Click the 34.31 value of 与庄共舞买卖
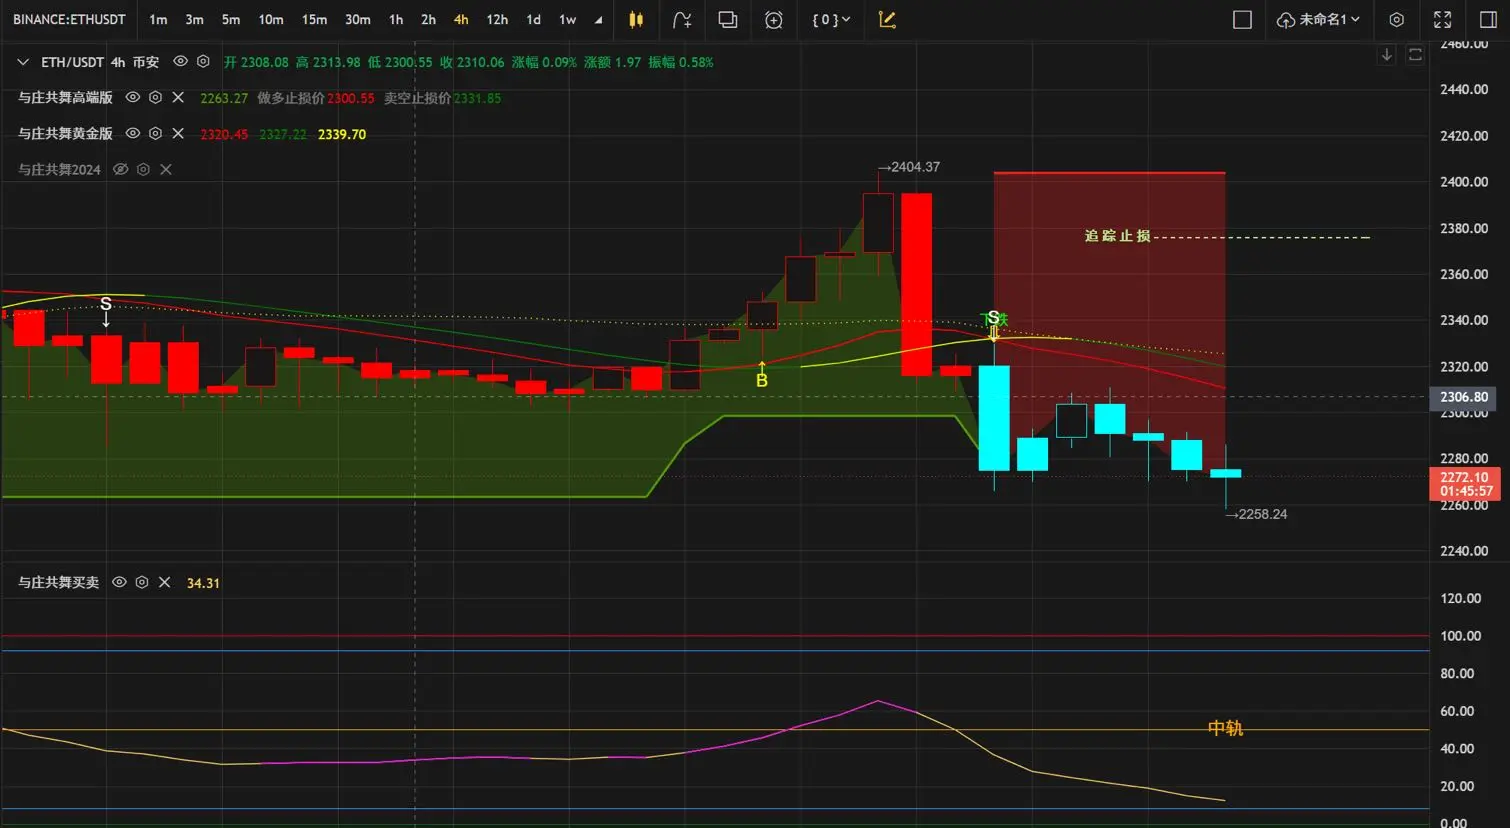1510x828 pixels. click(x=203, y=583)
